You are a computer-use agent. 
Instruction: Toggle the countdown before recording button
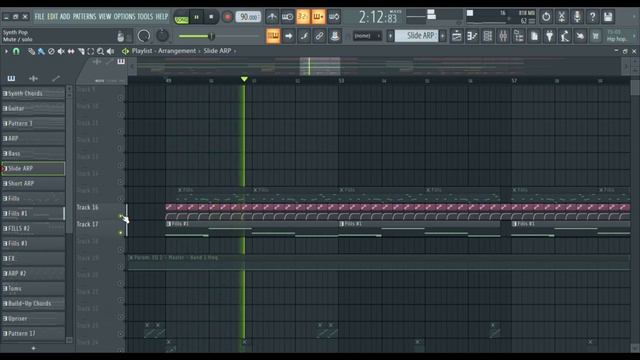point(303,17)
